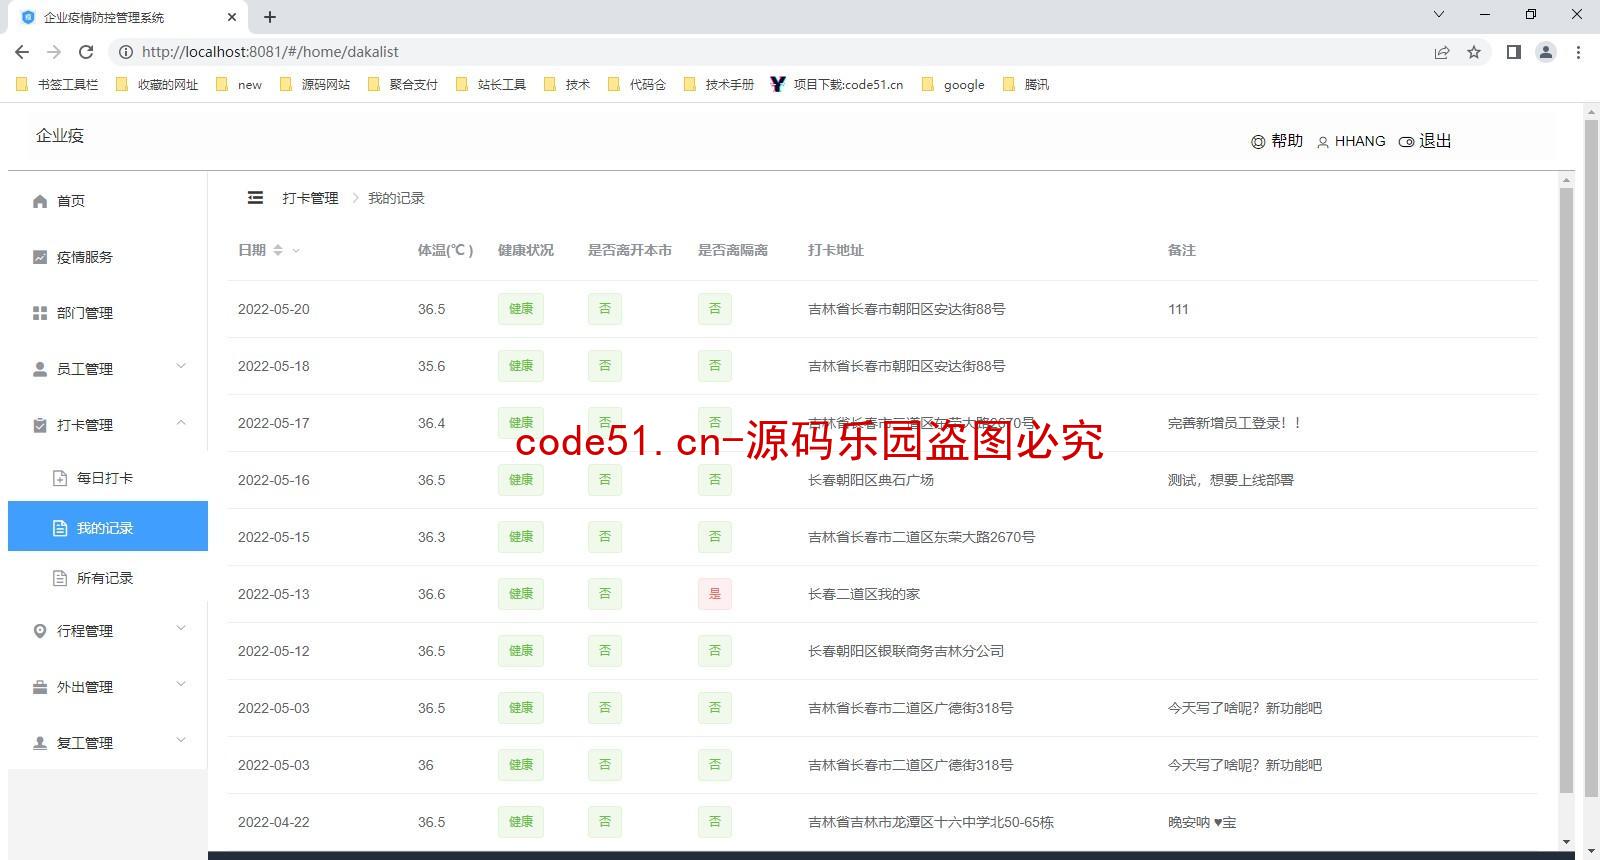The width and height of the screenshot is (1600, 860).
Task: Click the remark 111 in first row
Action: [x=1178, y=309]
